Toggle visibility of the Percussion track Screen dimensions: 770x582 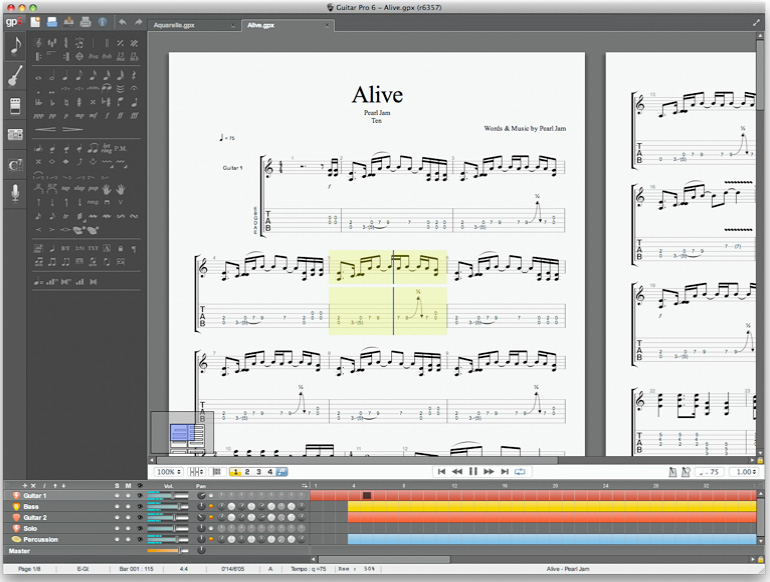[x=139, y=539]
